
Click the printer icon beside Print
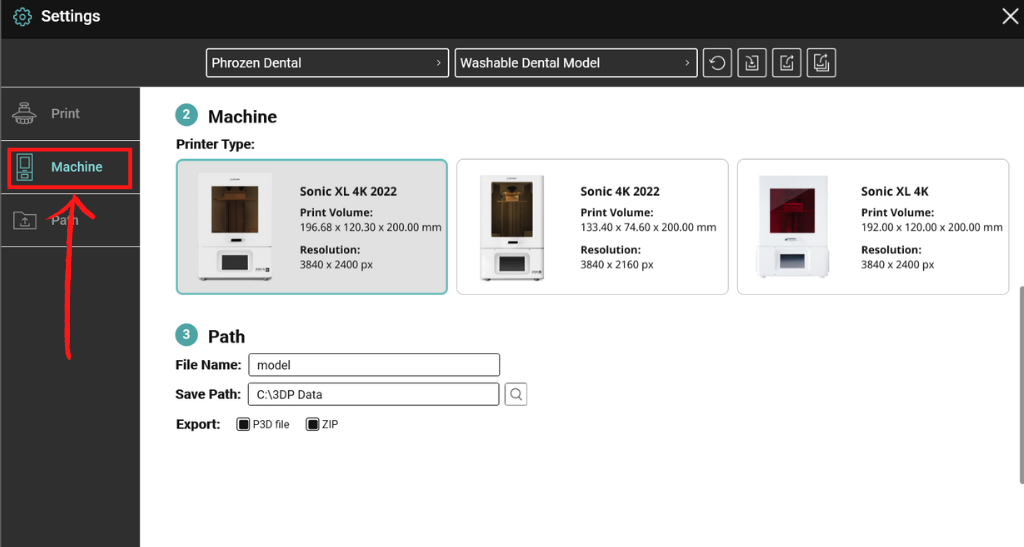coord(24,113)
